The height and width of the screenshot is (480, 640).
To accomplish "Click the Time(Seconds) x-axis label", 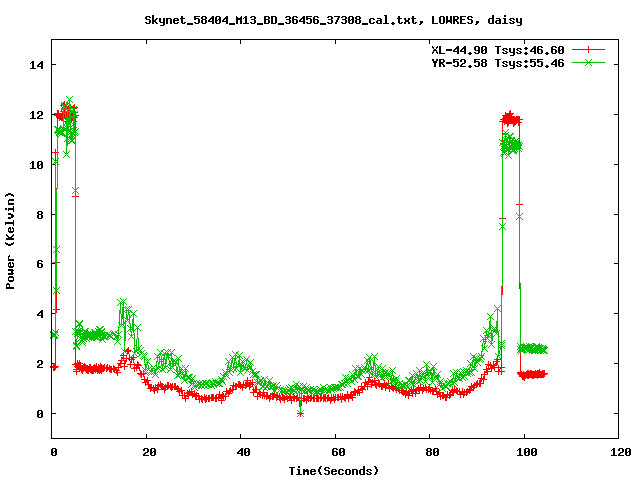I will 334,471.
